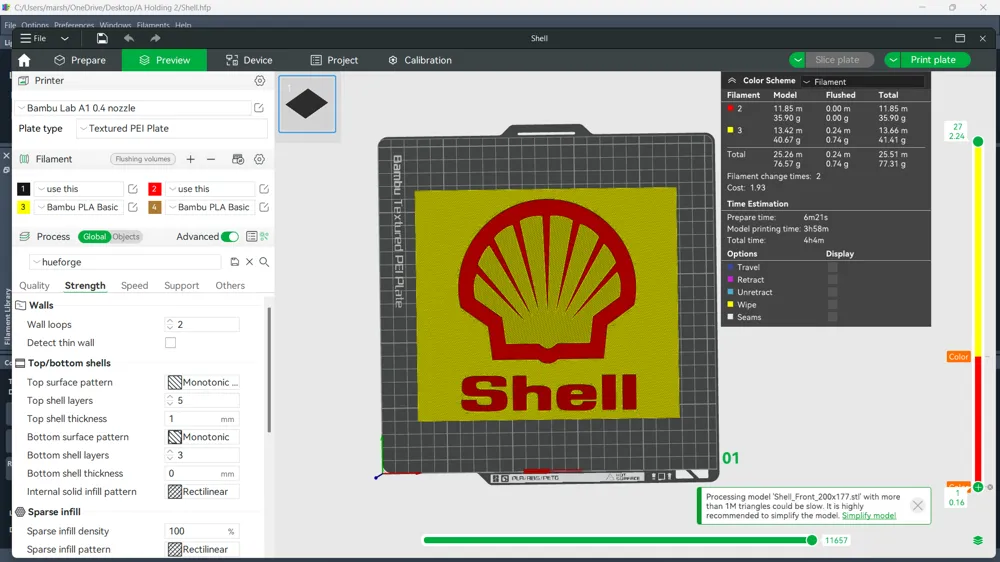The image size is (1000, 562).
Task: Click the Print plate button
Action: pyautogui.click(x=934, y=60)
